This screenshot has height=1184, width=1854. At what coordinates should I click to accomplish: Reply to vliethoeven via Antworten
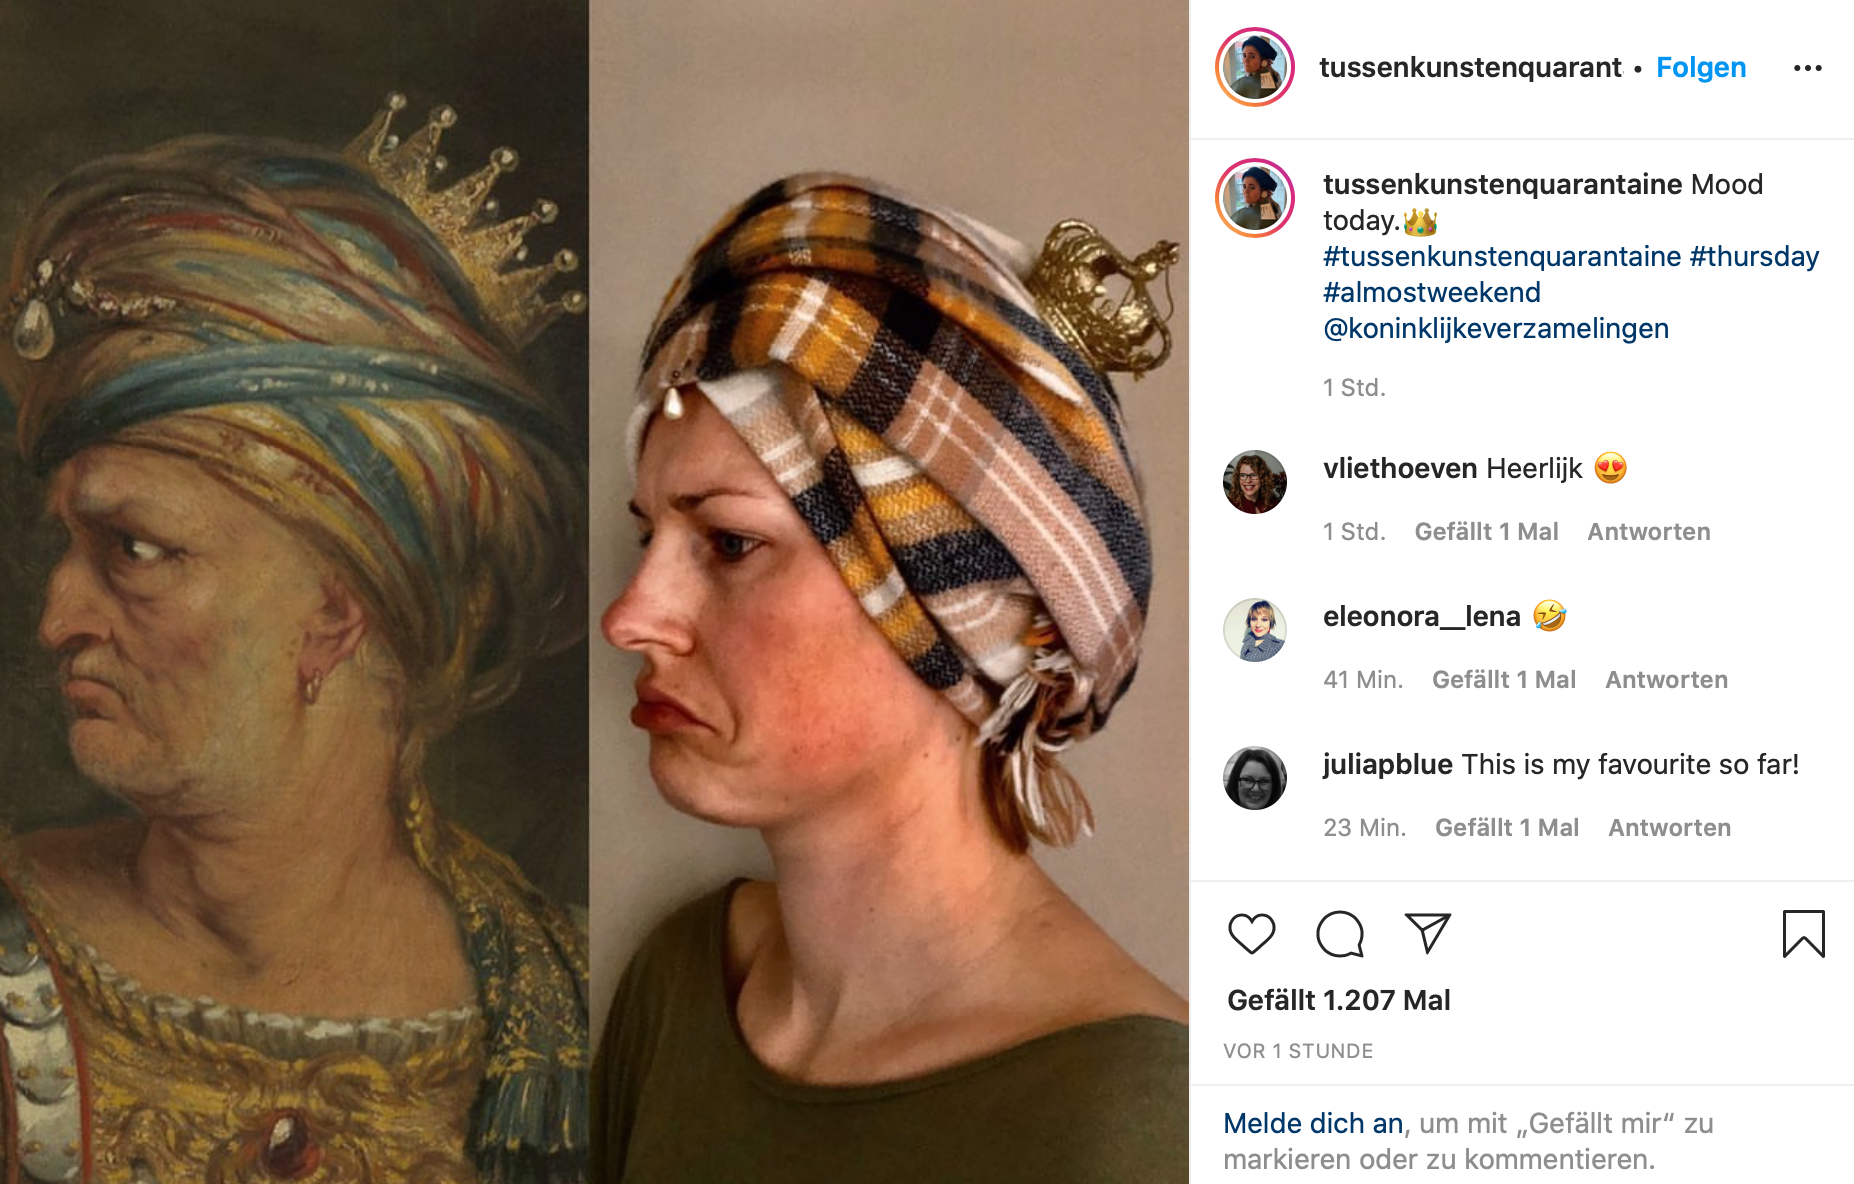click(1648, 531)
